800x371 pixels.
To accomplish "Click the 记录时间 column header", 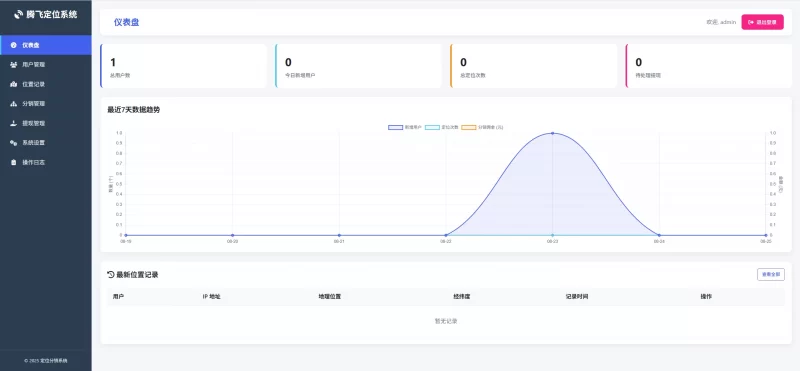I will click(x=577, y=296).
